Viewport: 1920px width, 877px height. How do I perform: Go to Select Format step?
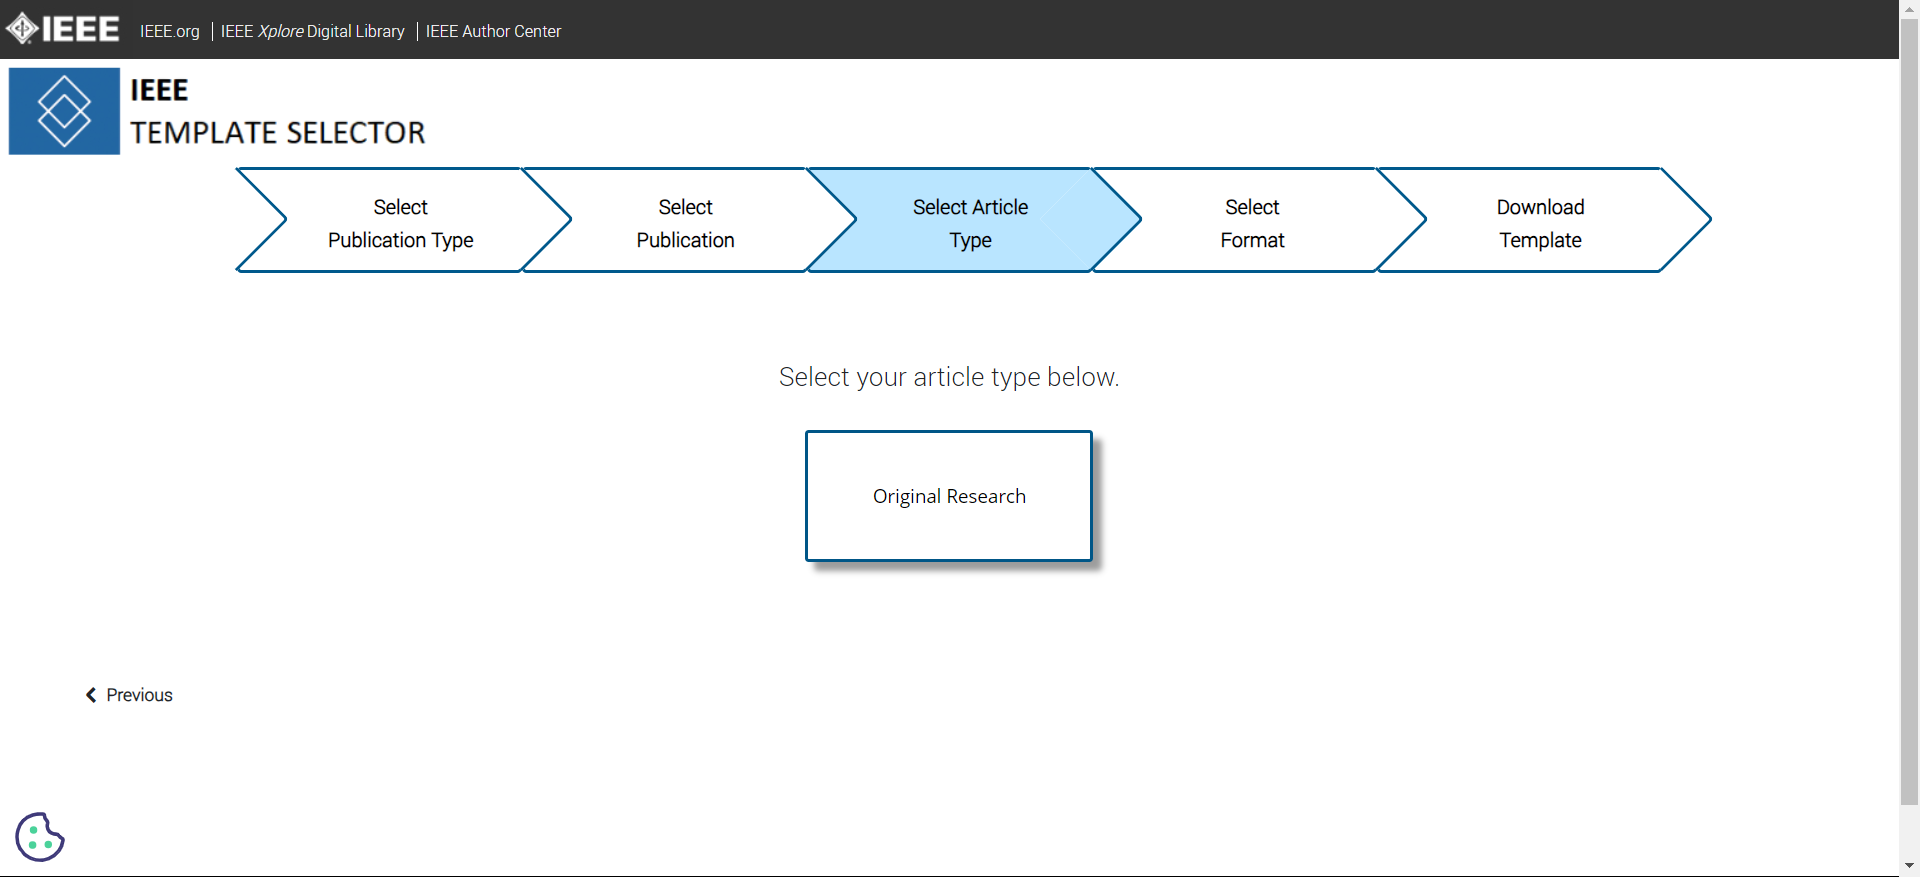(x=1252, y=223)
